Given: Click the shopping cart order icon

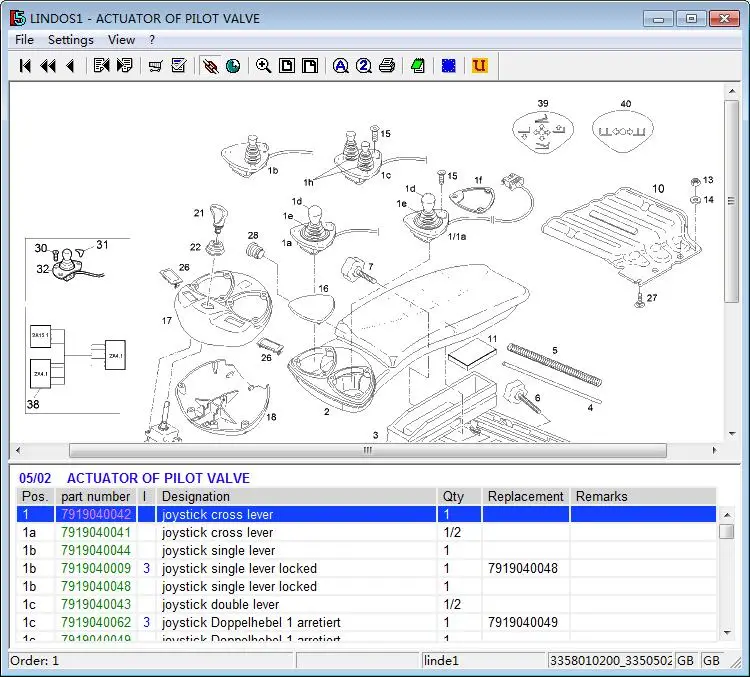Looking at the screenshot, I should click(x=155, y=66).
